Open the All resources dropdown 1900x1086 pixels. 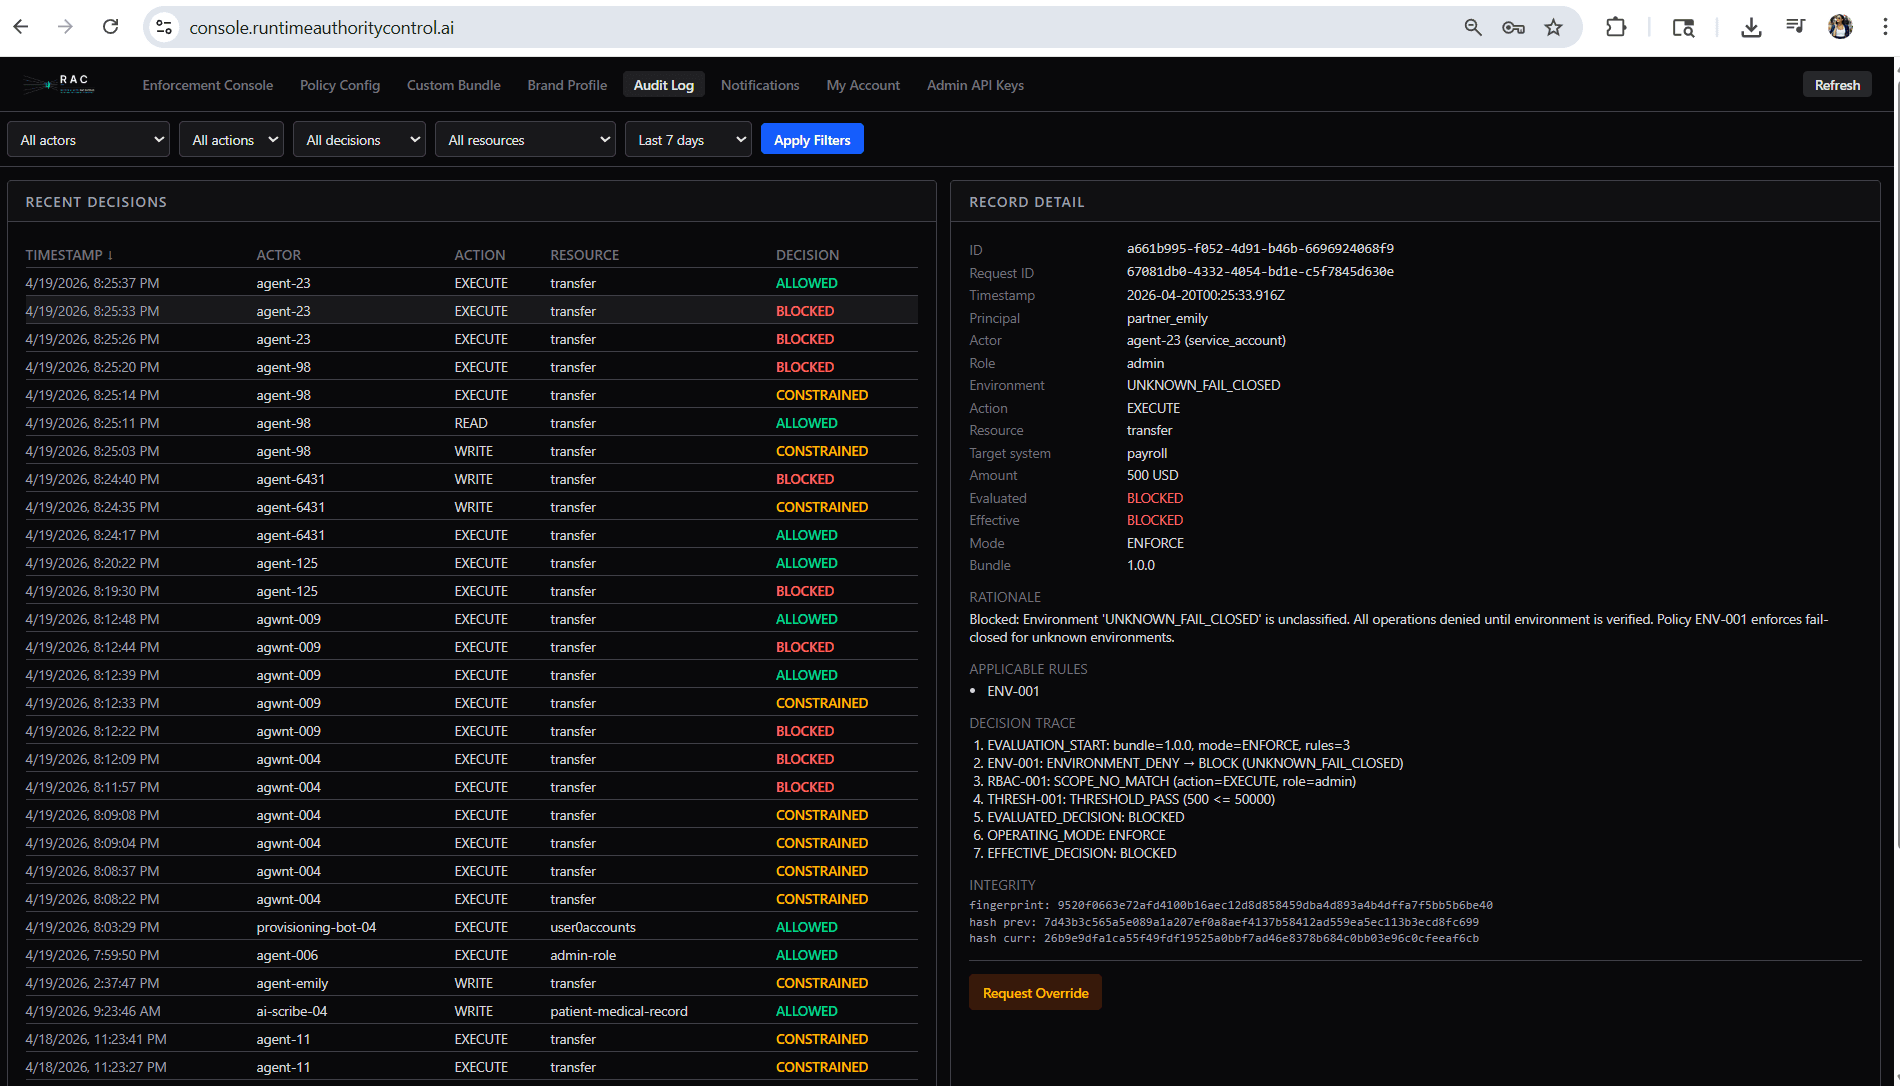pos(526,140)
